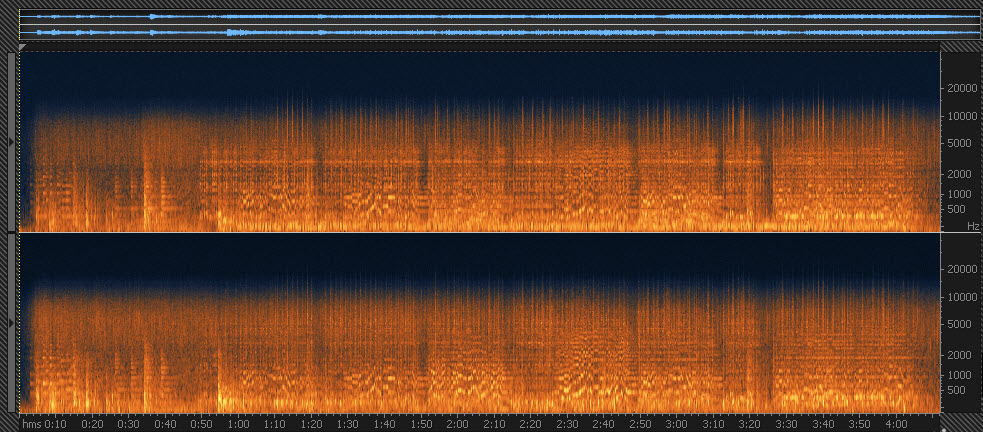Click the 'hms' label on time ruler
983x432 pixels.
(x=31, y=424)
